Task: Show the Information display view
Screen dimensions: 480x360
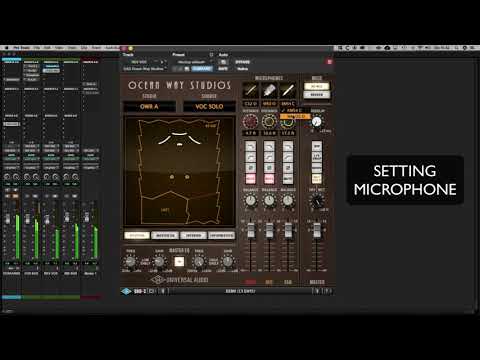Action: [222, 235]
